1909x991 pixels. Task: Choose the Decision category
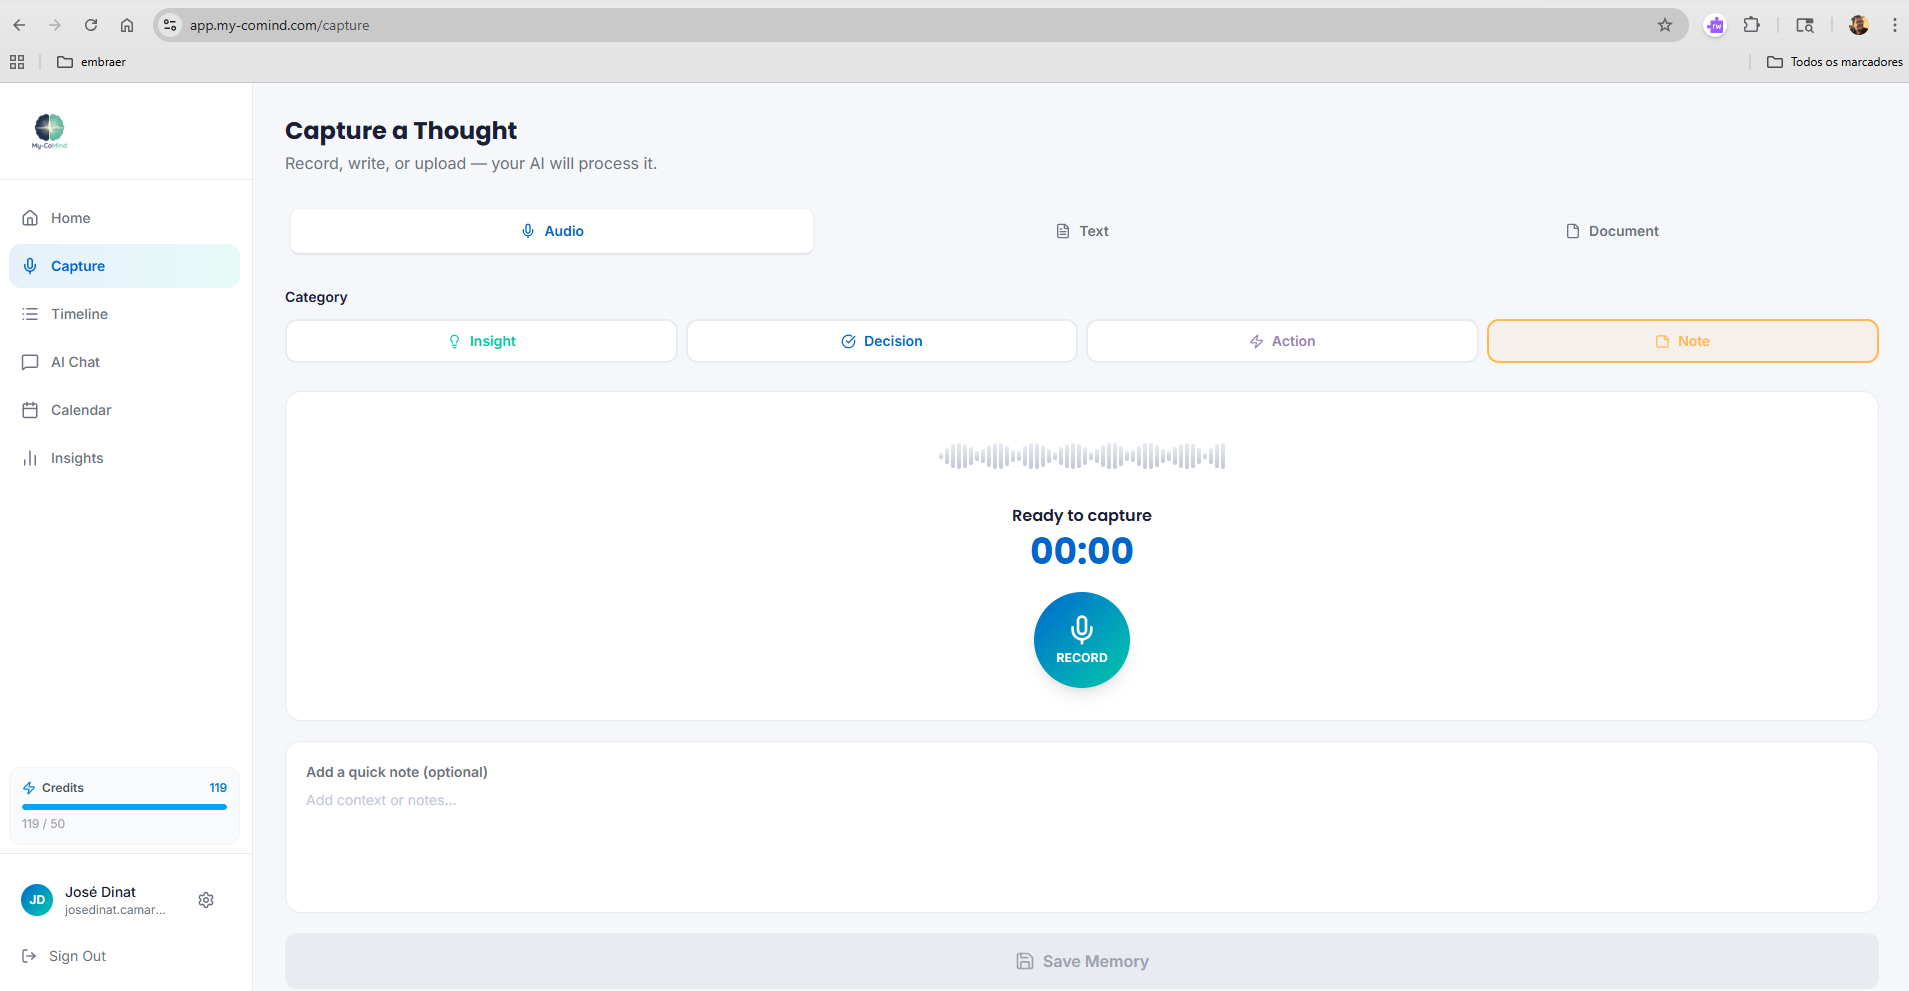click(x=881, y=341)
